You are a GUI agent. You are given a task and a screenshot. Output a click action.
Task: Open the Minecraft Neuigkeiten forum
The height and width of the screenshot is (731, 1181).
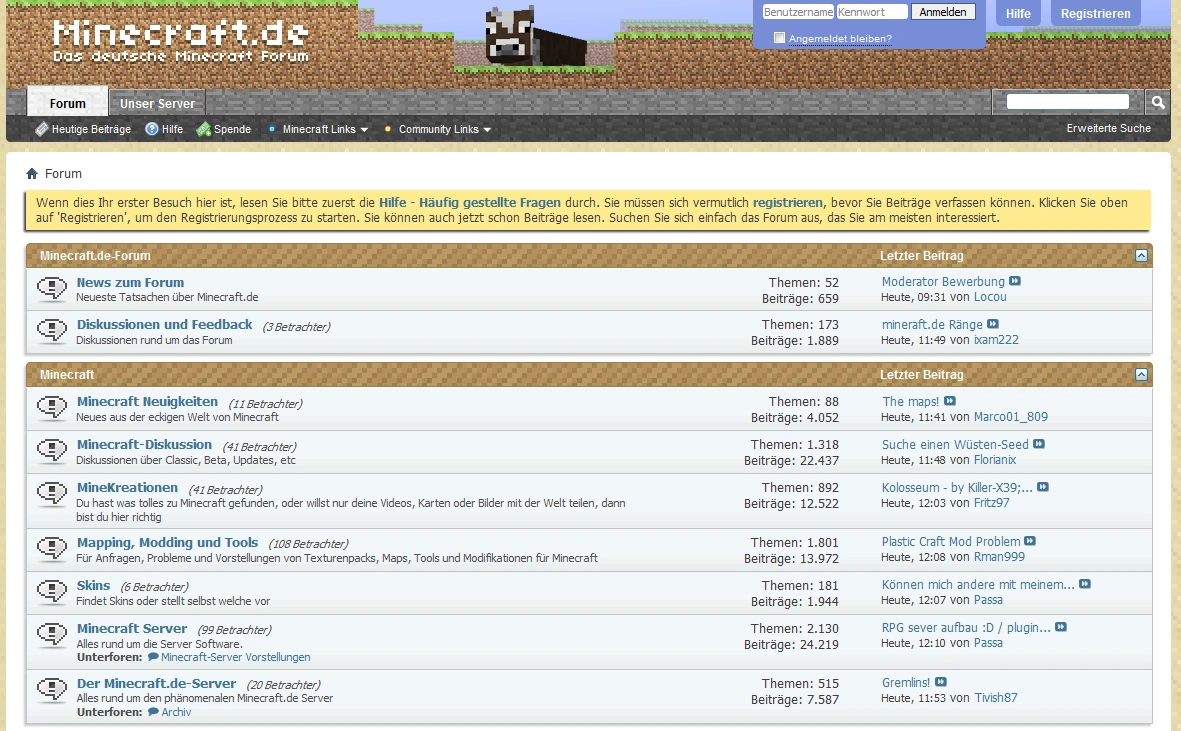pyautogui.click(x=147, y=401)
